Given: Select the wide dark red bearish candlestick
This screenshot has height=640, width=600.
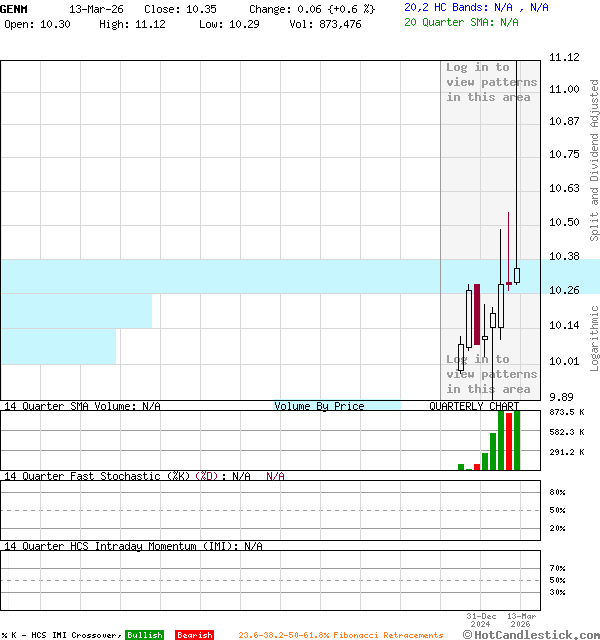Looking at the screenshot, I should click(477, 314).
